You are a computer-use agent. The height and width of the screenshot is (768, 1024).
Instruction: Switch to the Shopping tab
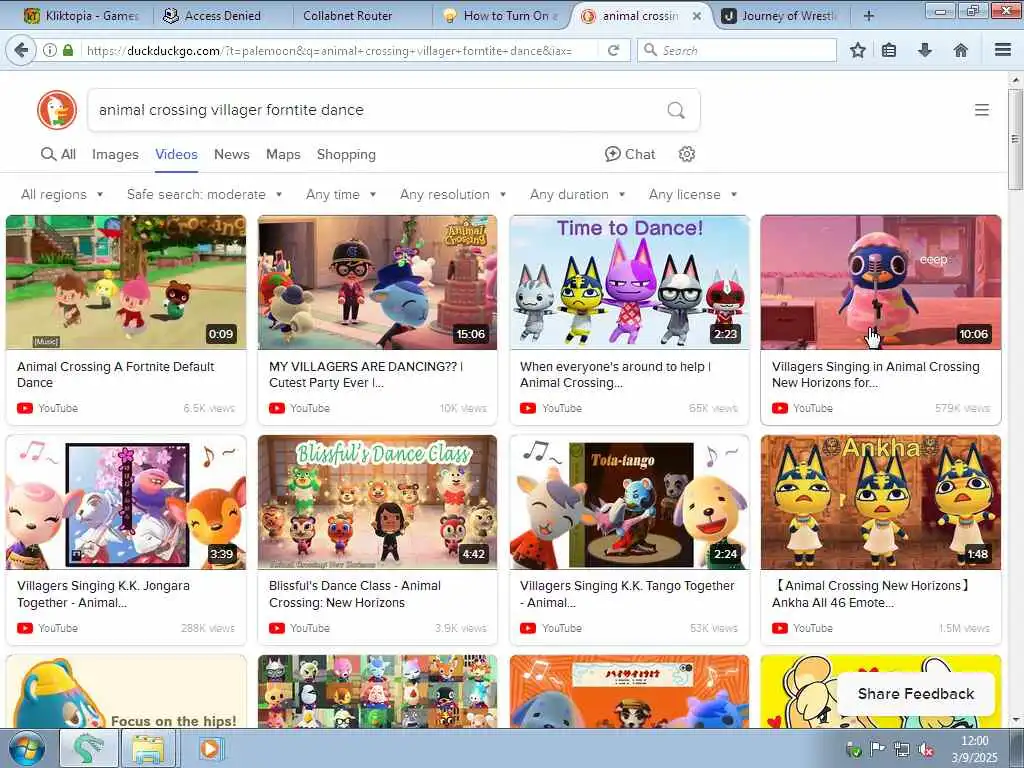tap(346, 155)
